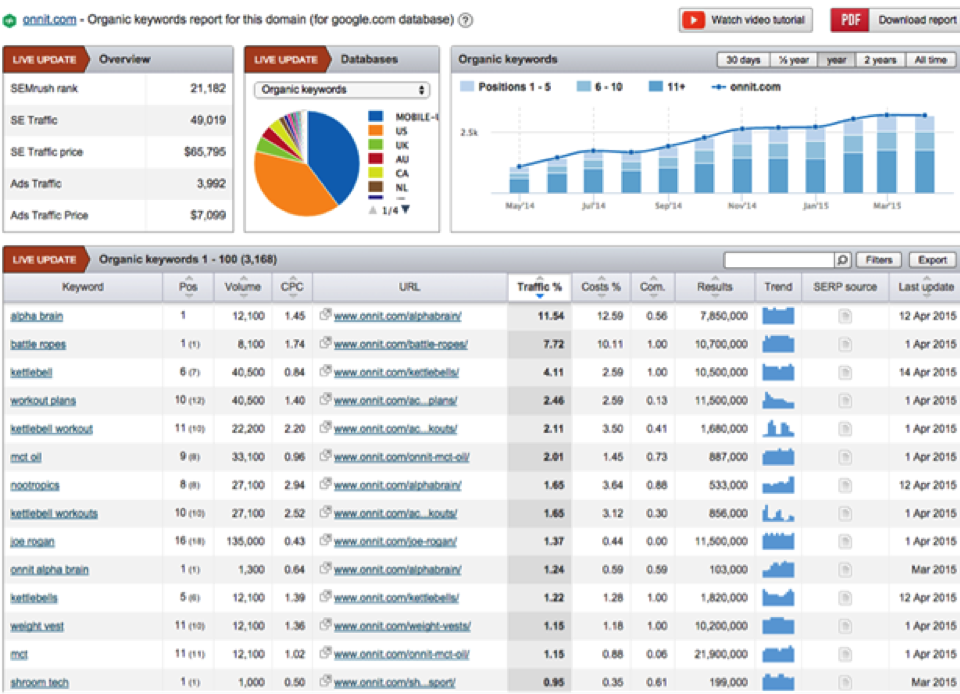Viewport: 960px width, 694px height.
Task: Click the yellow CA legend swatch
Action: [375, 173]
